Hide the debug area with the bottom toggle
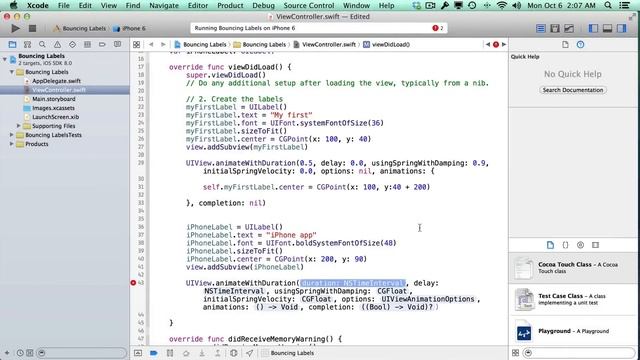Viewport: 640px width, 360px height. click(138, 353)
